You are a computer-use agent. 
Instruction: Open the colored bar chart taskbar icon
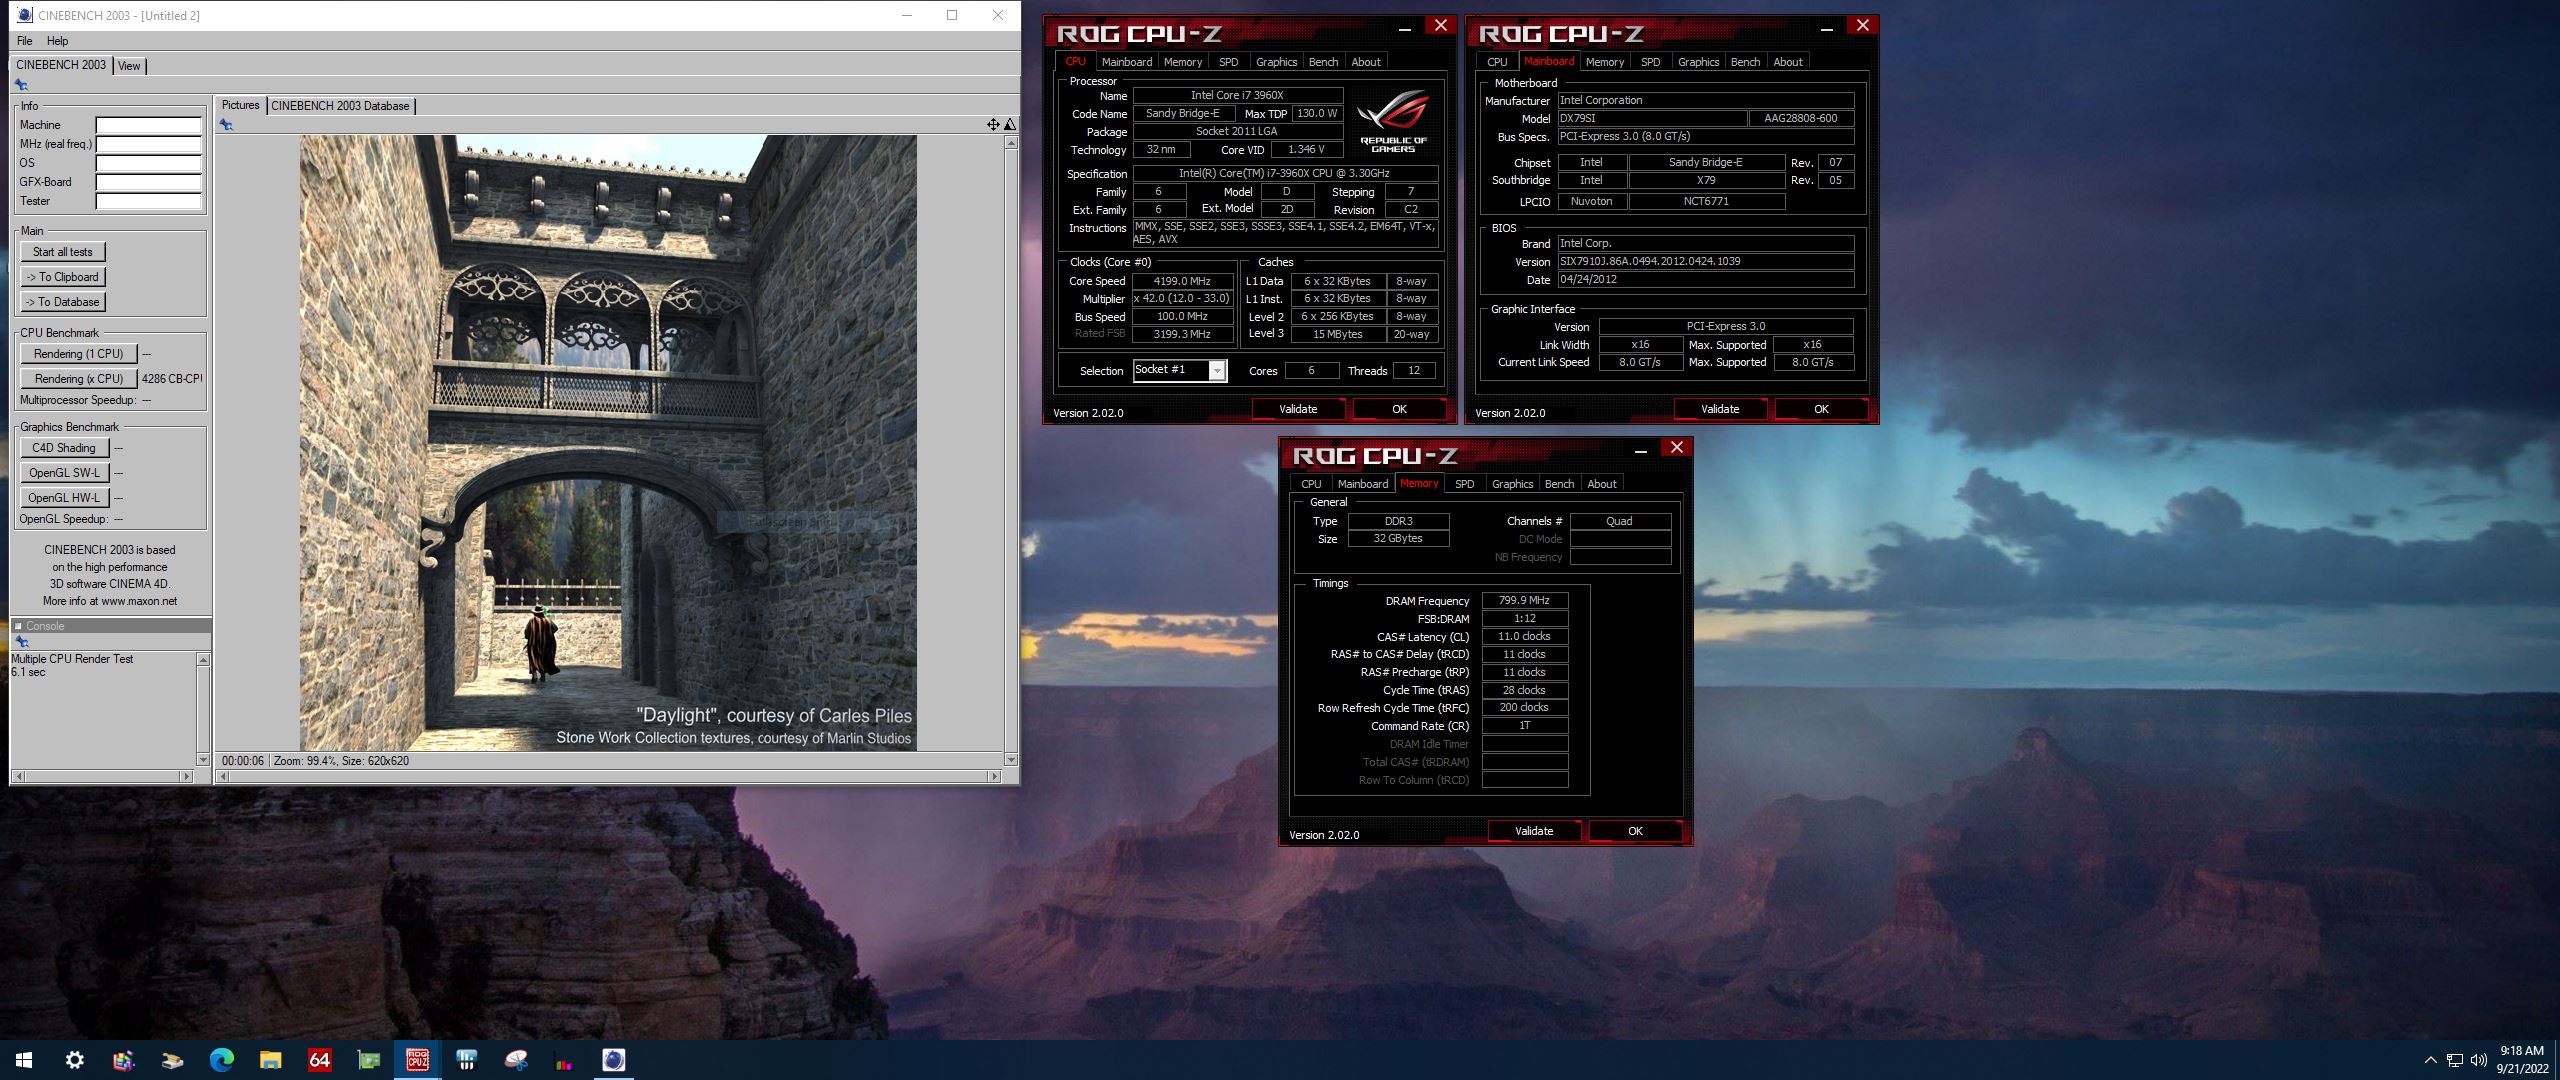[564, 1060]
